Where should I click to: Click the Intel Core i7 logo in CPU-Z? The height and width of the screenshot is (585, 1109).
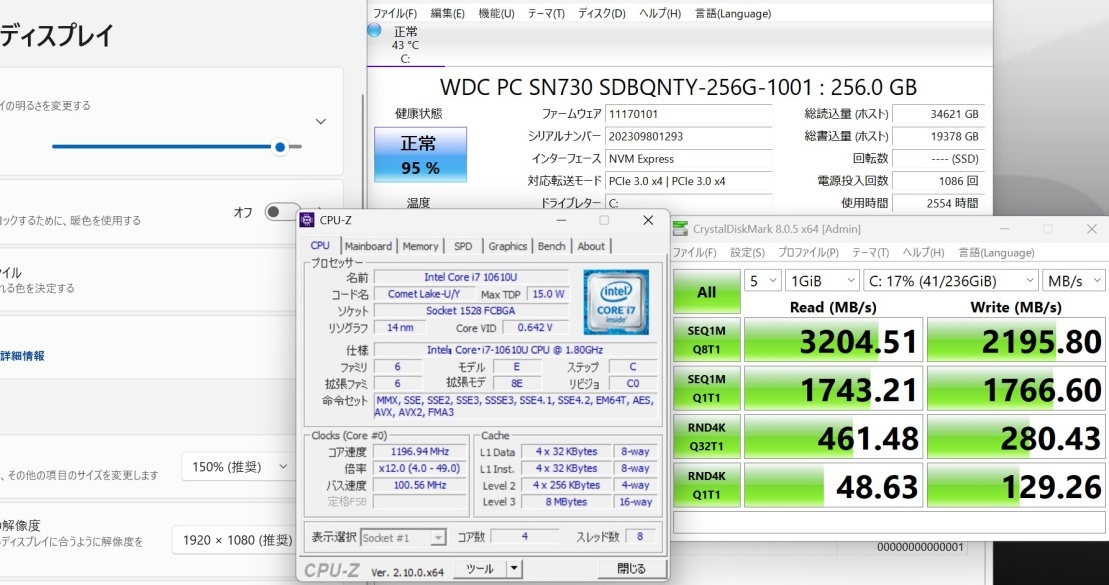[x=616, y=302]
